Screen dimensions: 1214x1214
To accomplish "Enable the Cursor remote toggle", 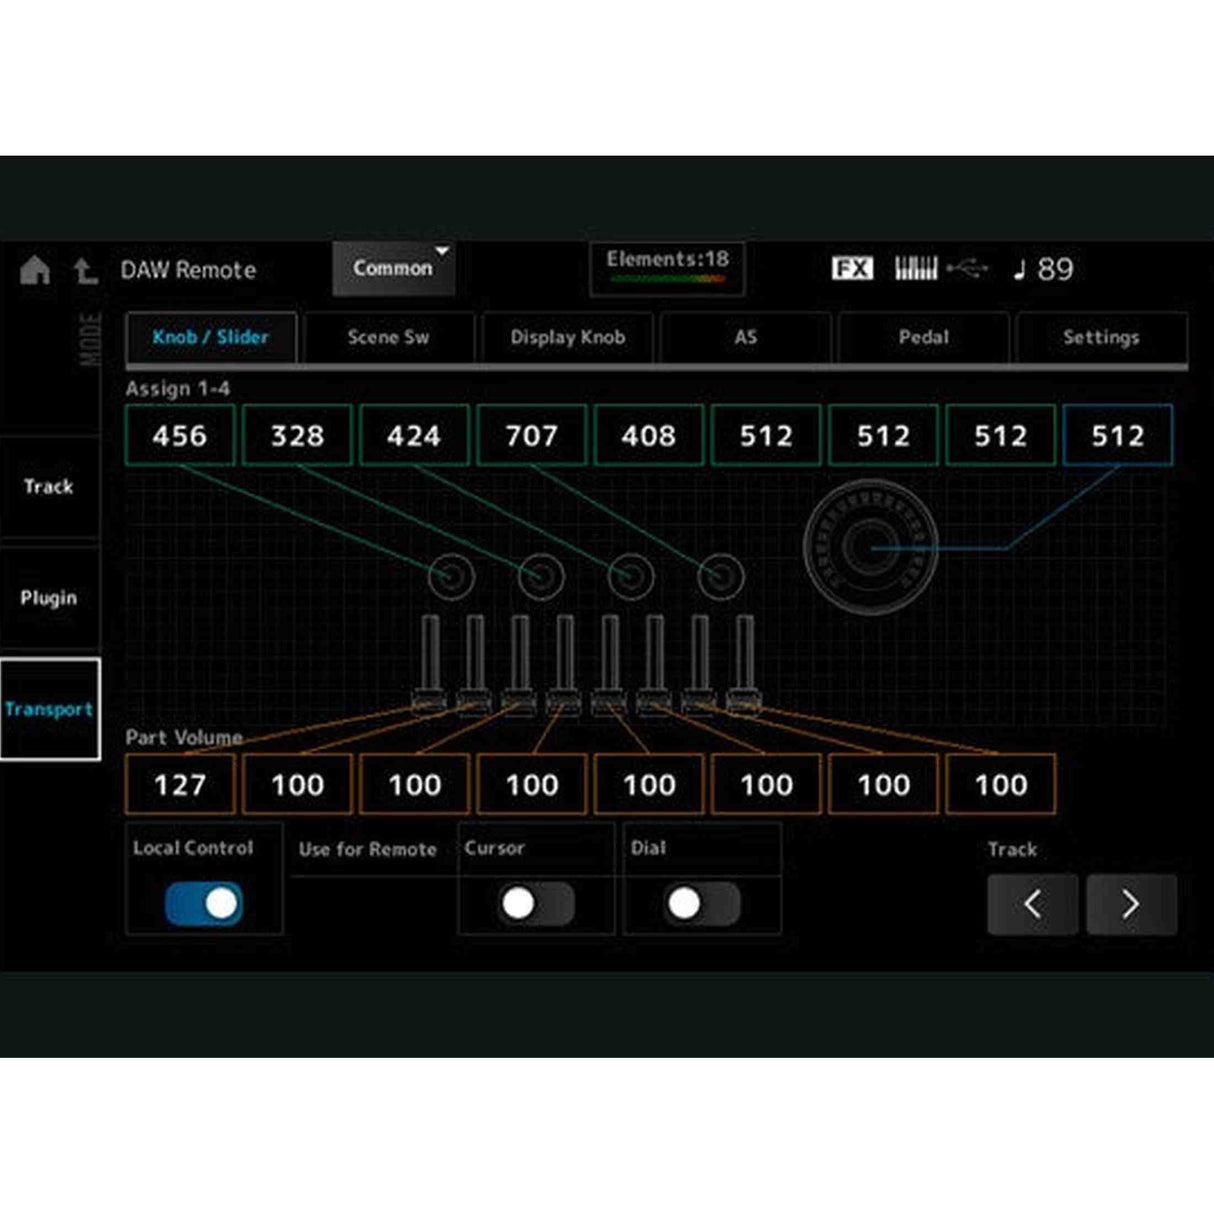I will (x=536, y=904).
